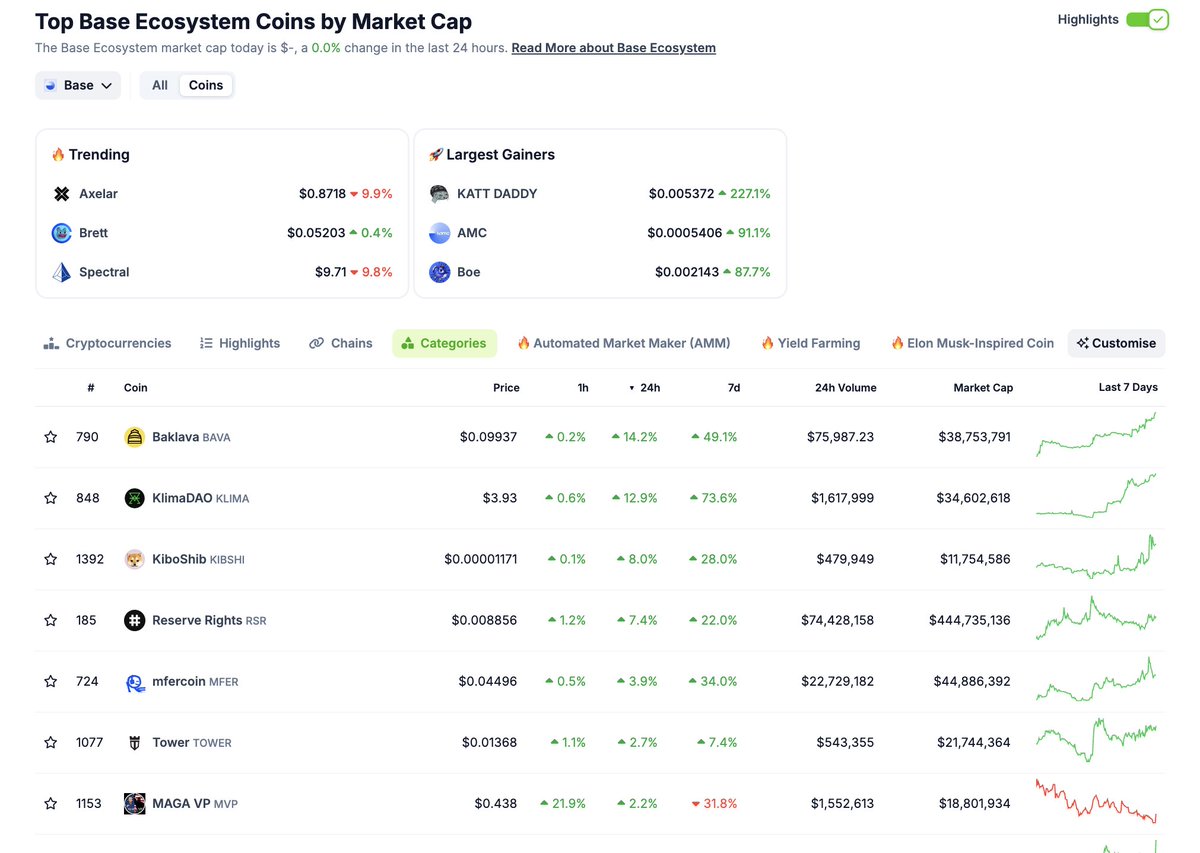Open the mfercoin coin page link

[x=195, y=681]
